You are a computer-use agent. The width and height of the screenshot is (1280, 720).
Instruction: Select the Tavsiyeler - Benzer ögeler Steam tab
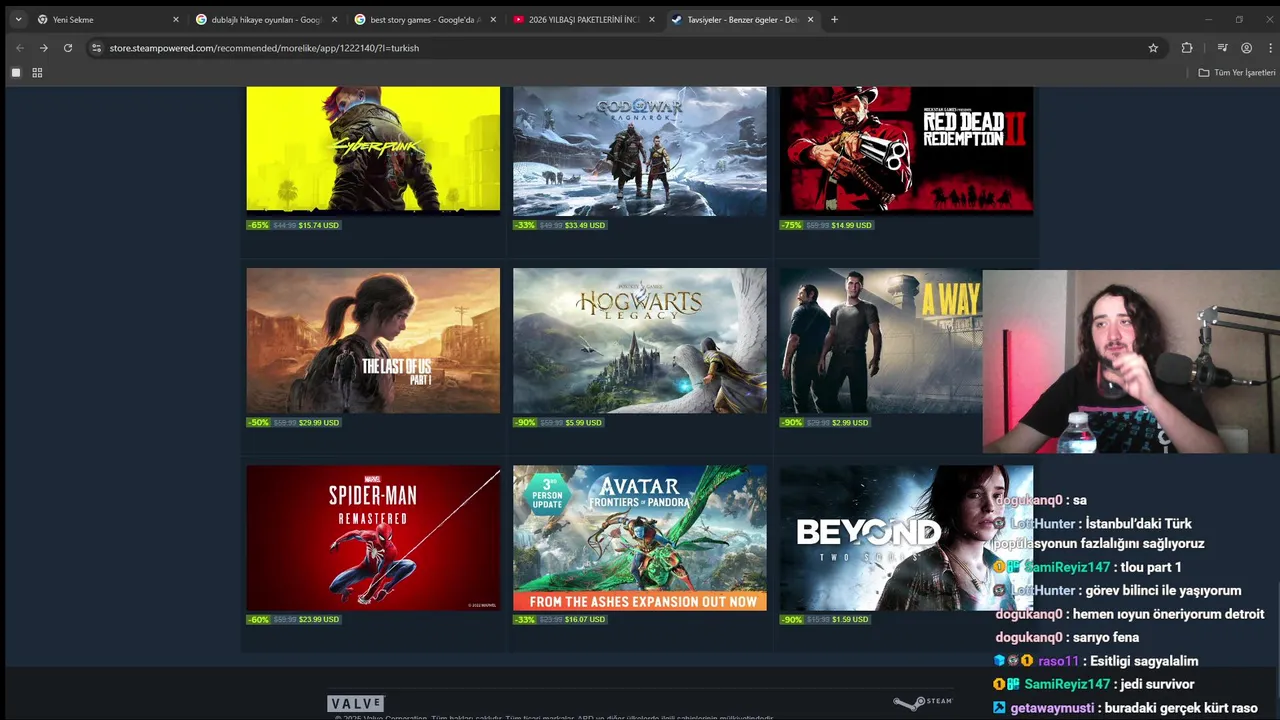[x=743, y=19]
